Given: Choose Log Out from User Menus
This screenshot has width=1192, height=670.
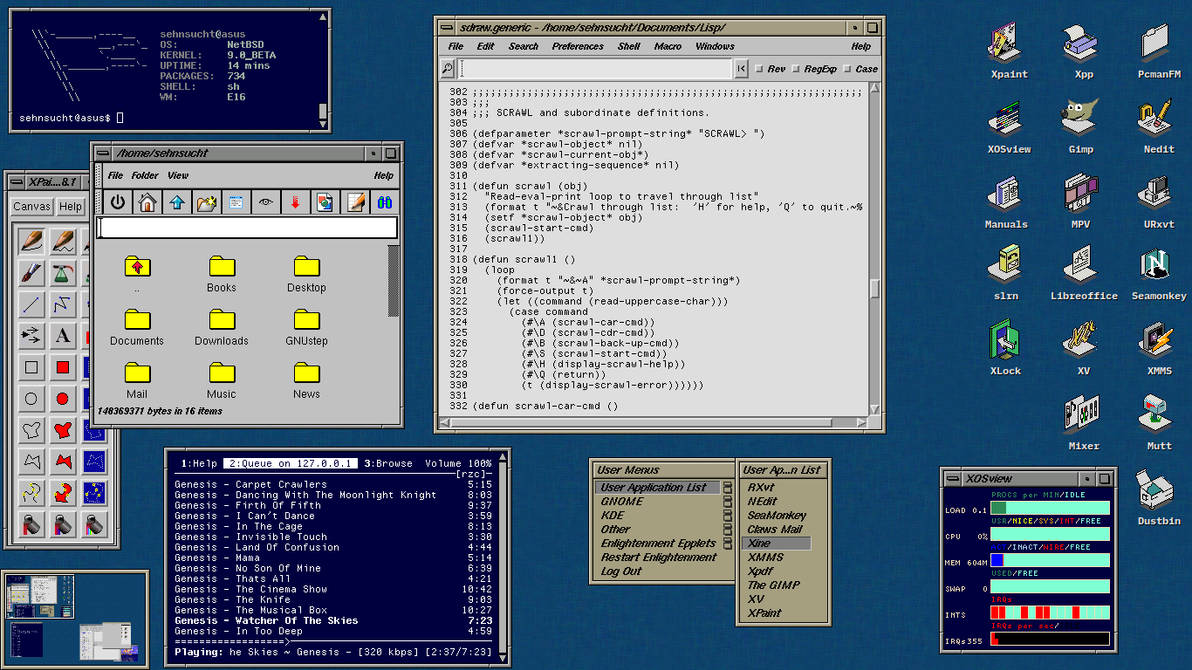Looking at the screenshot, I should tap(621, 571).
